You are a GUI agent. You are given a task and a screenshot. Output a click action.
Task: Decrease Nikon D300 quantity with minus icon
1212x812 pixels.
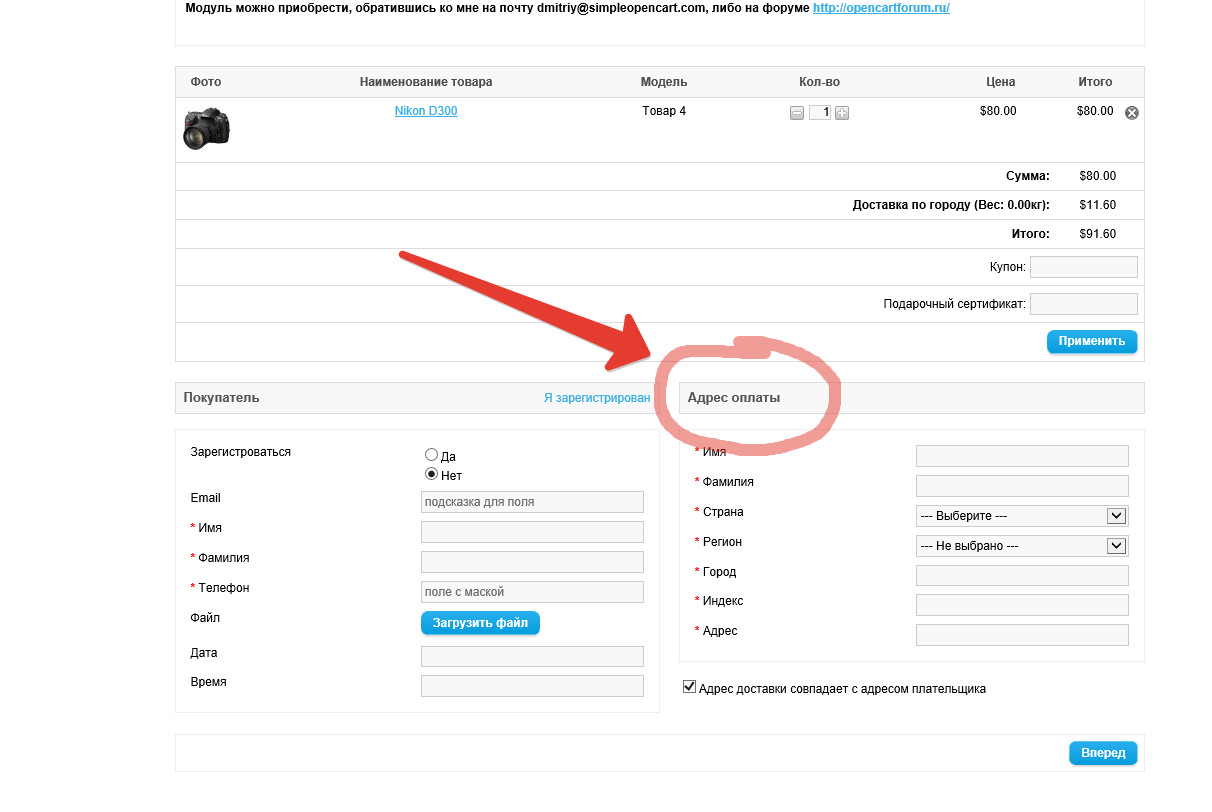pos(797,113)
